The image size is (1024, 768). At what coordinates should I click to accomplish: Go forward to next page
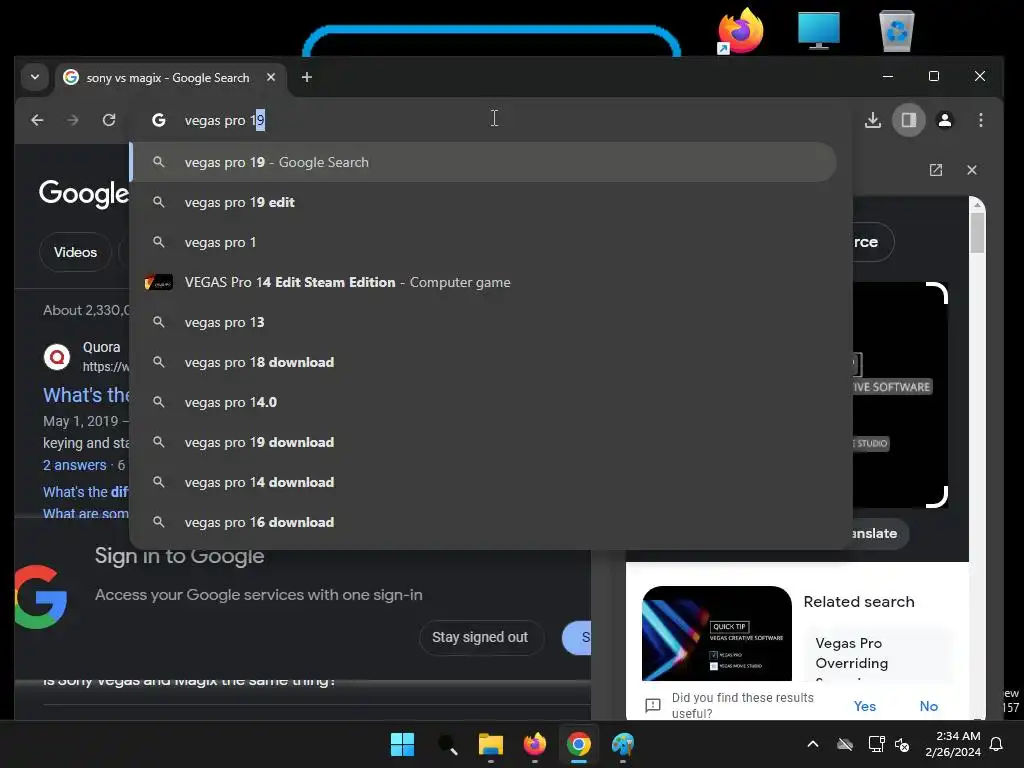73,120
